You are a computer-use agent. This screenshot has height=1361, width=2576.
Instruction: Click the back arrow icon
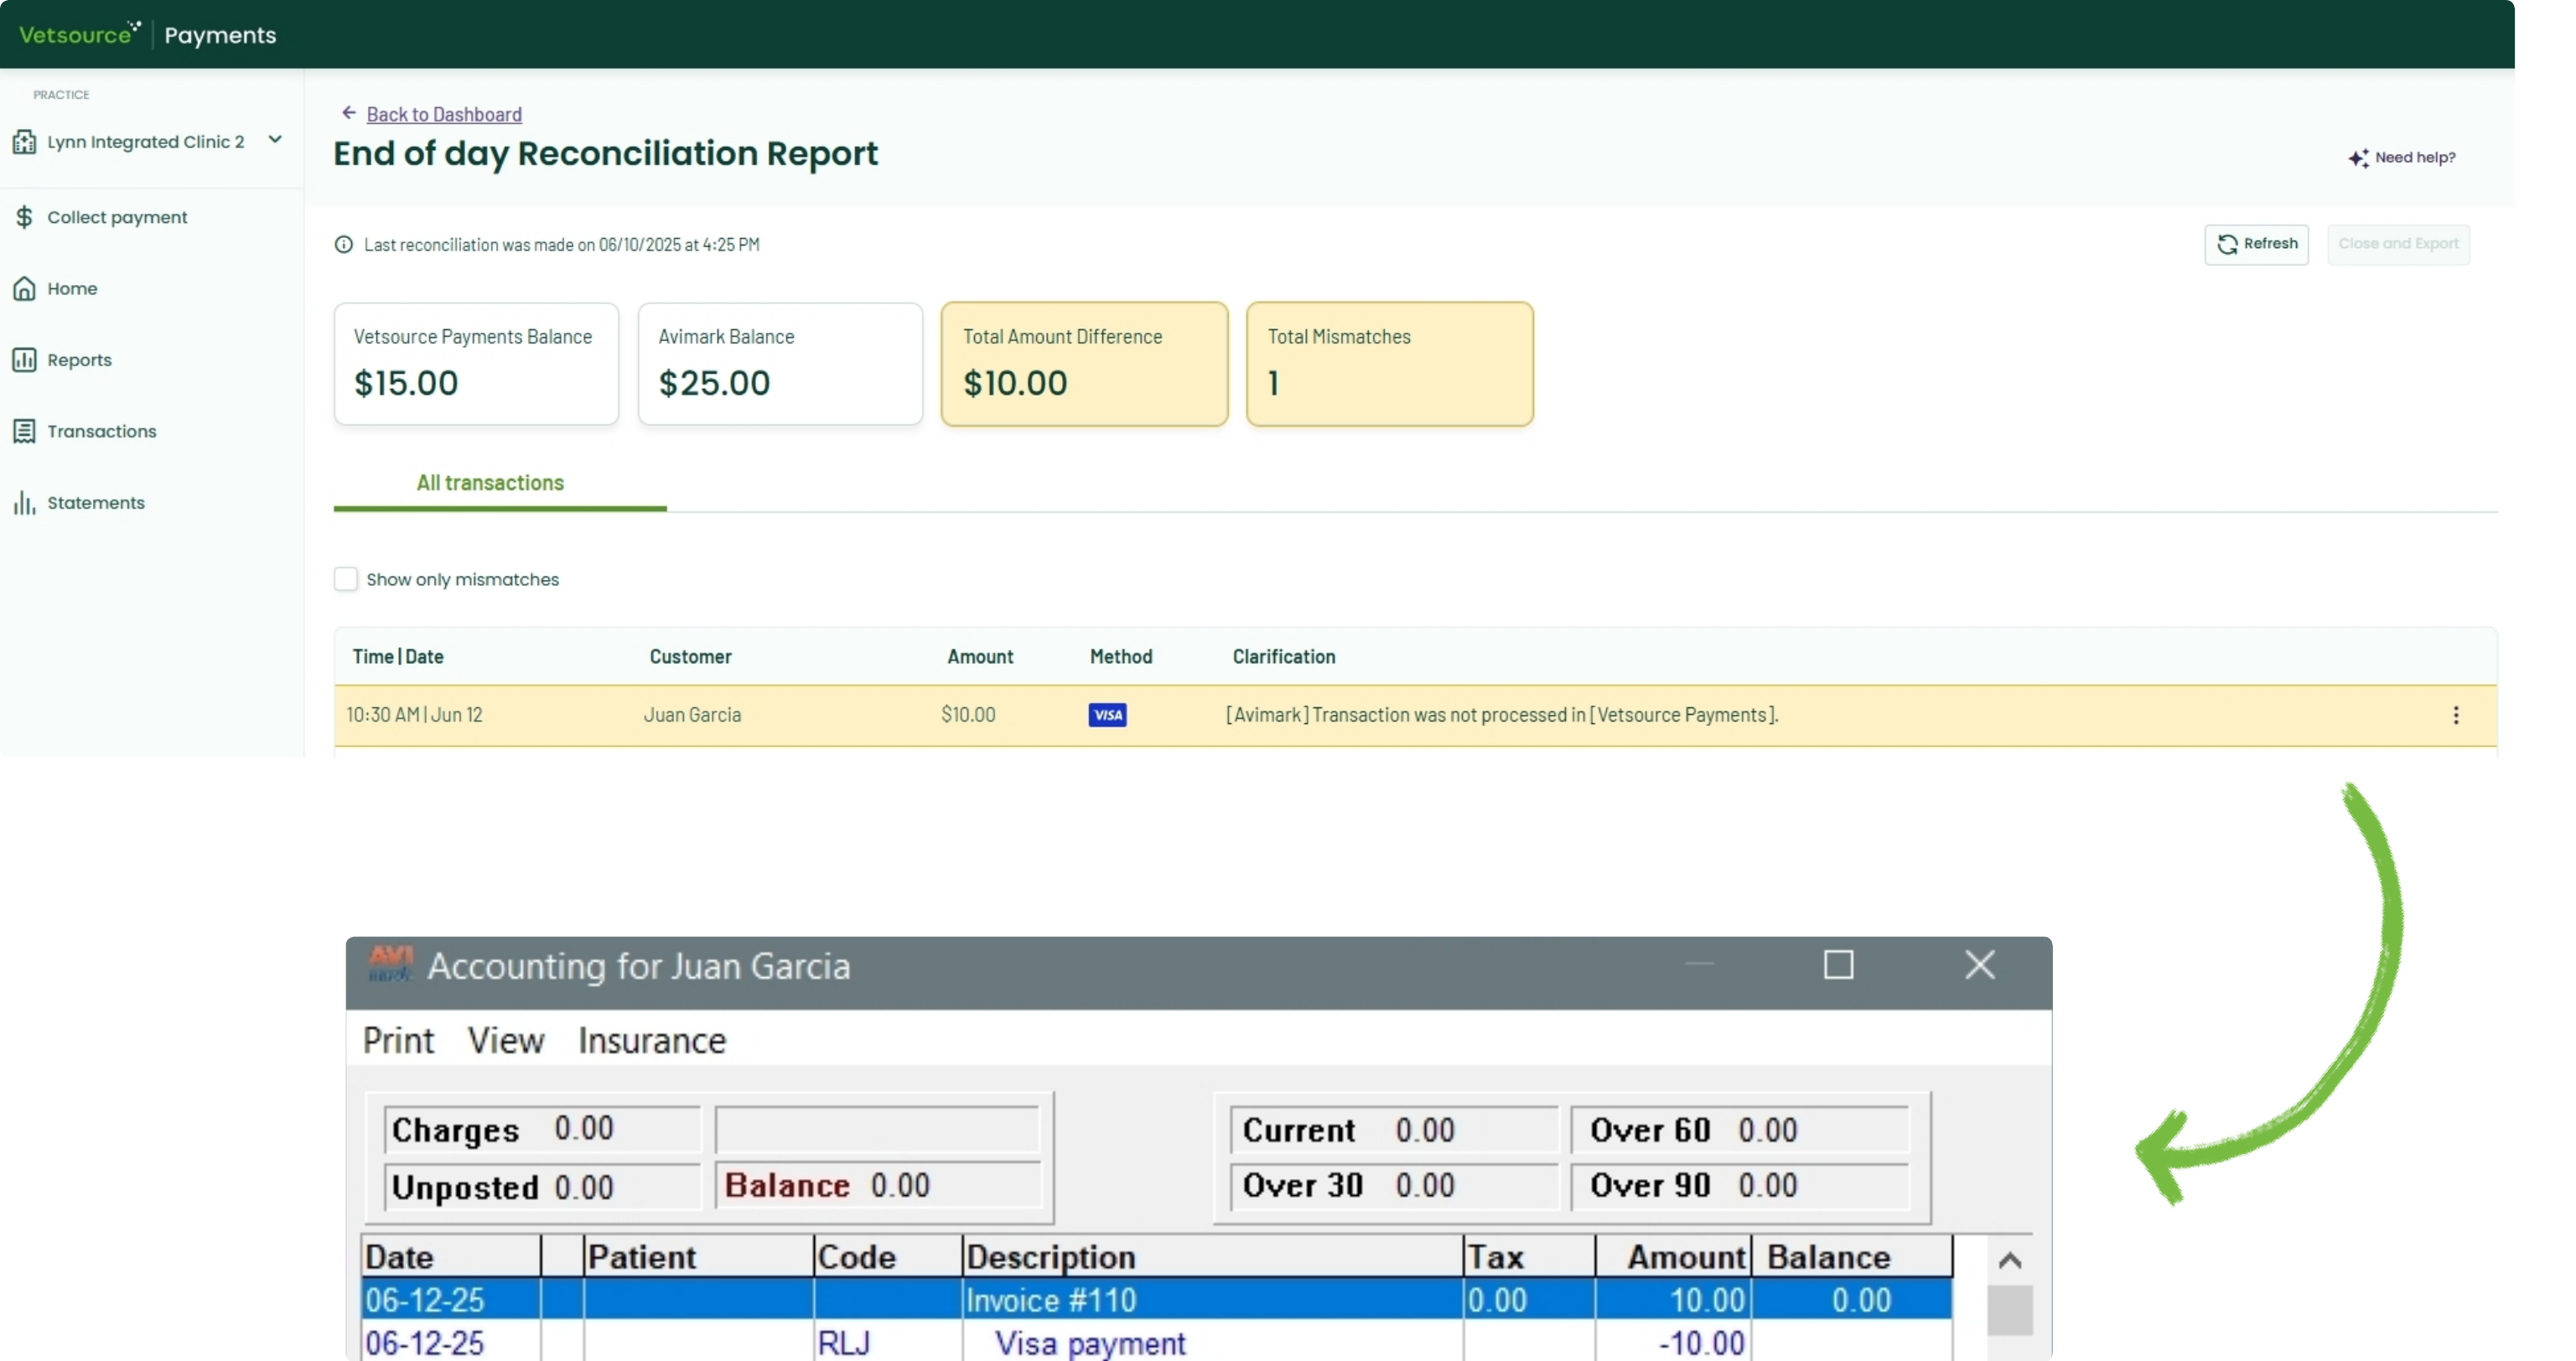[348, 113]
